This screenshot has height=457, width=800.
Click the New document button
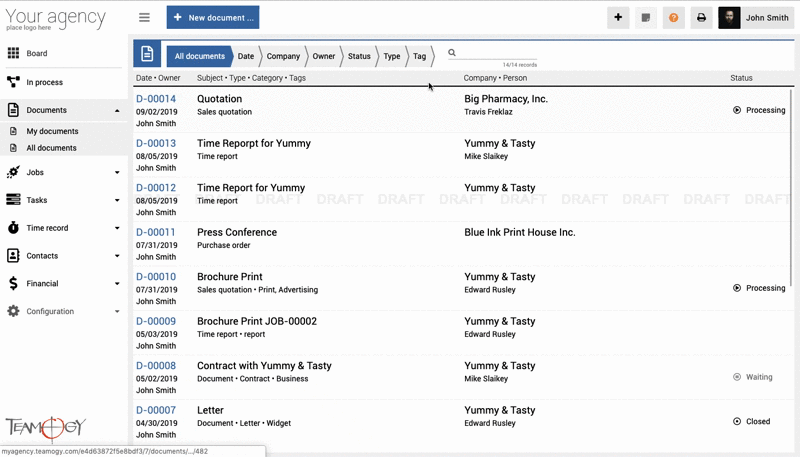pyautogui.click(x=213, y=17)
